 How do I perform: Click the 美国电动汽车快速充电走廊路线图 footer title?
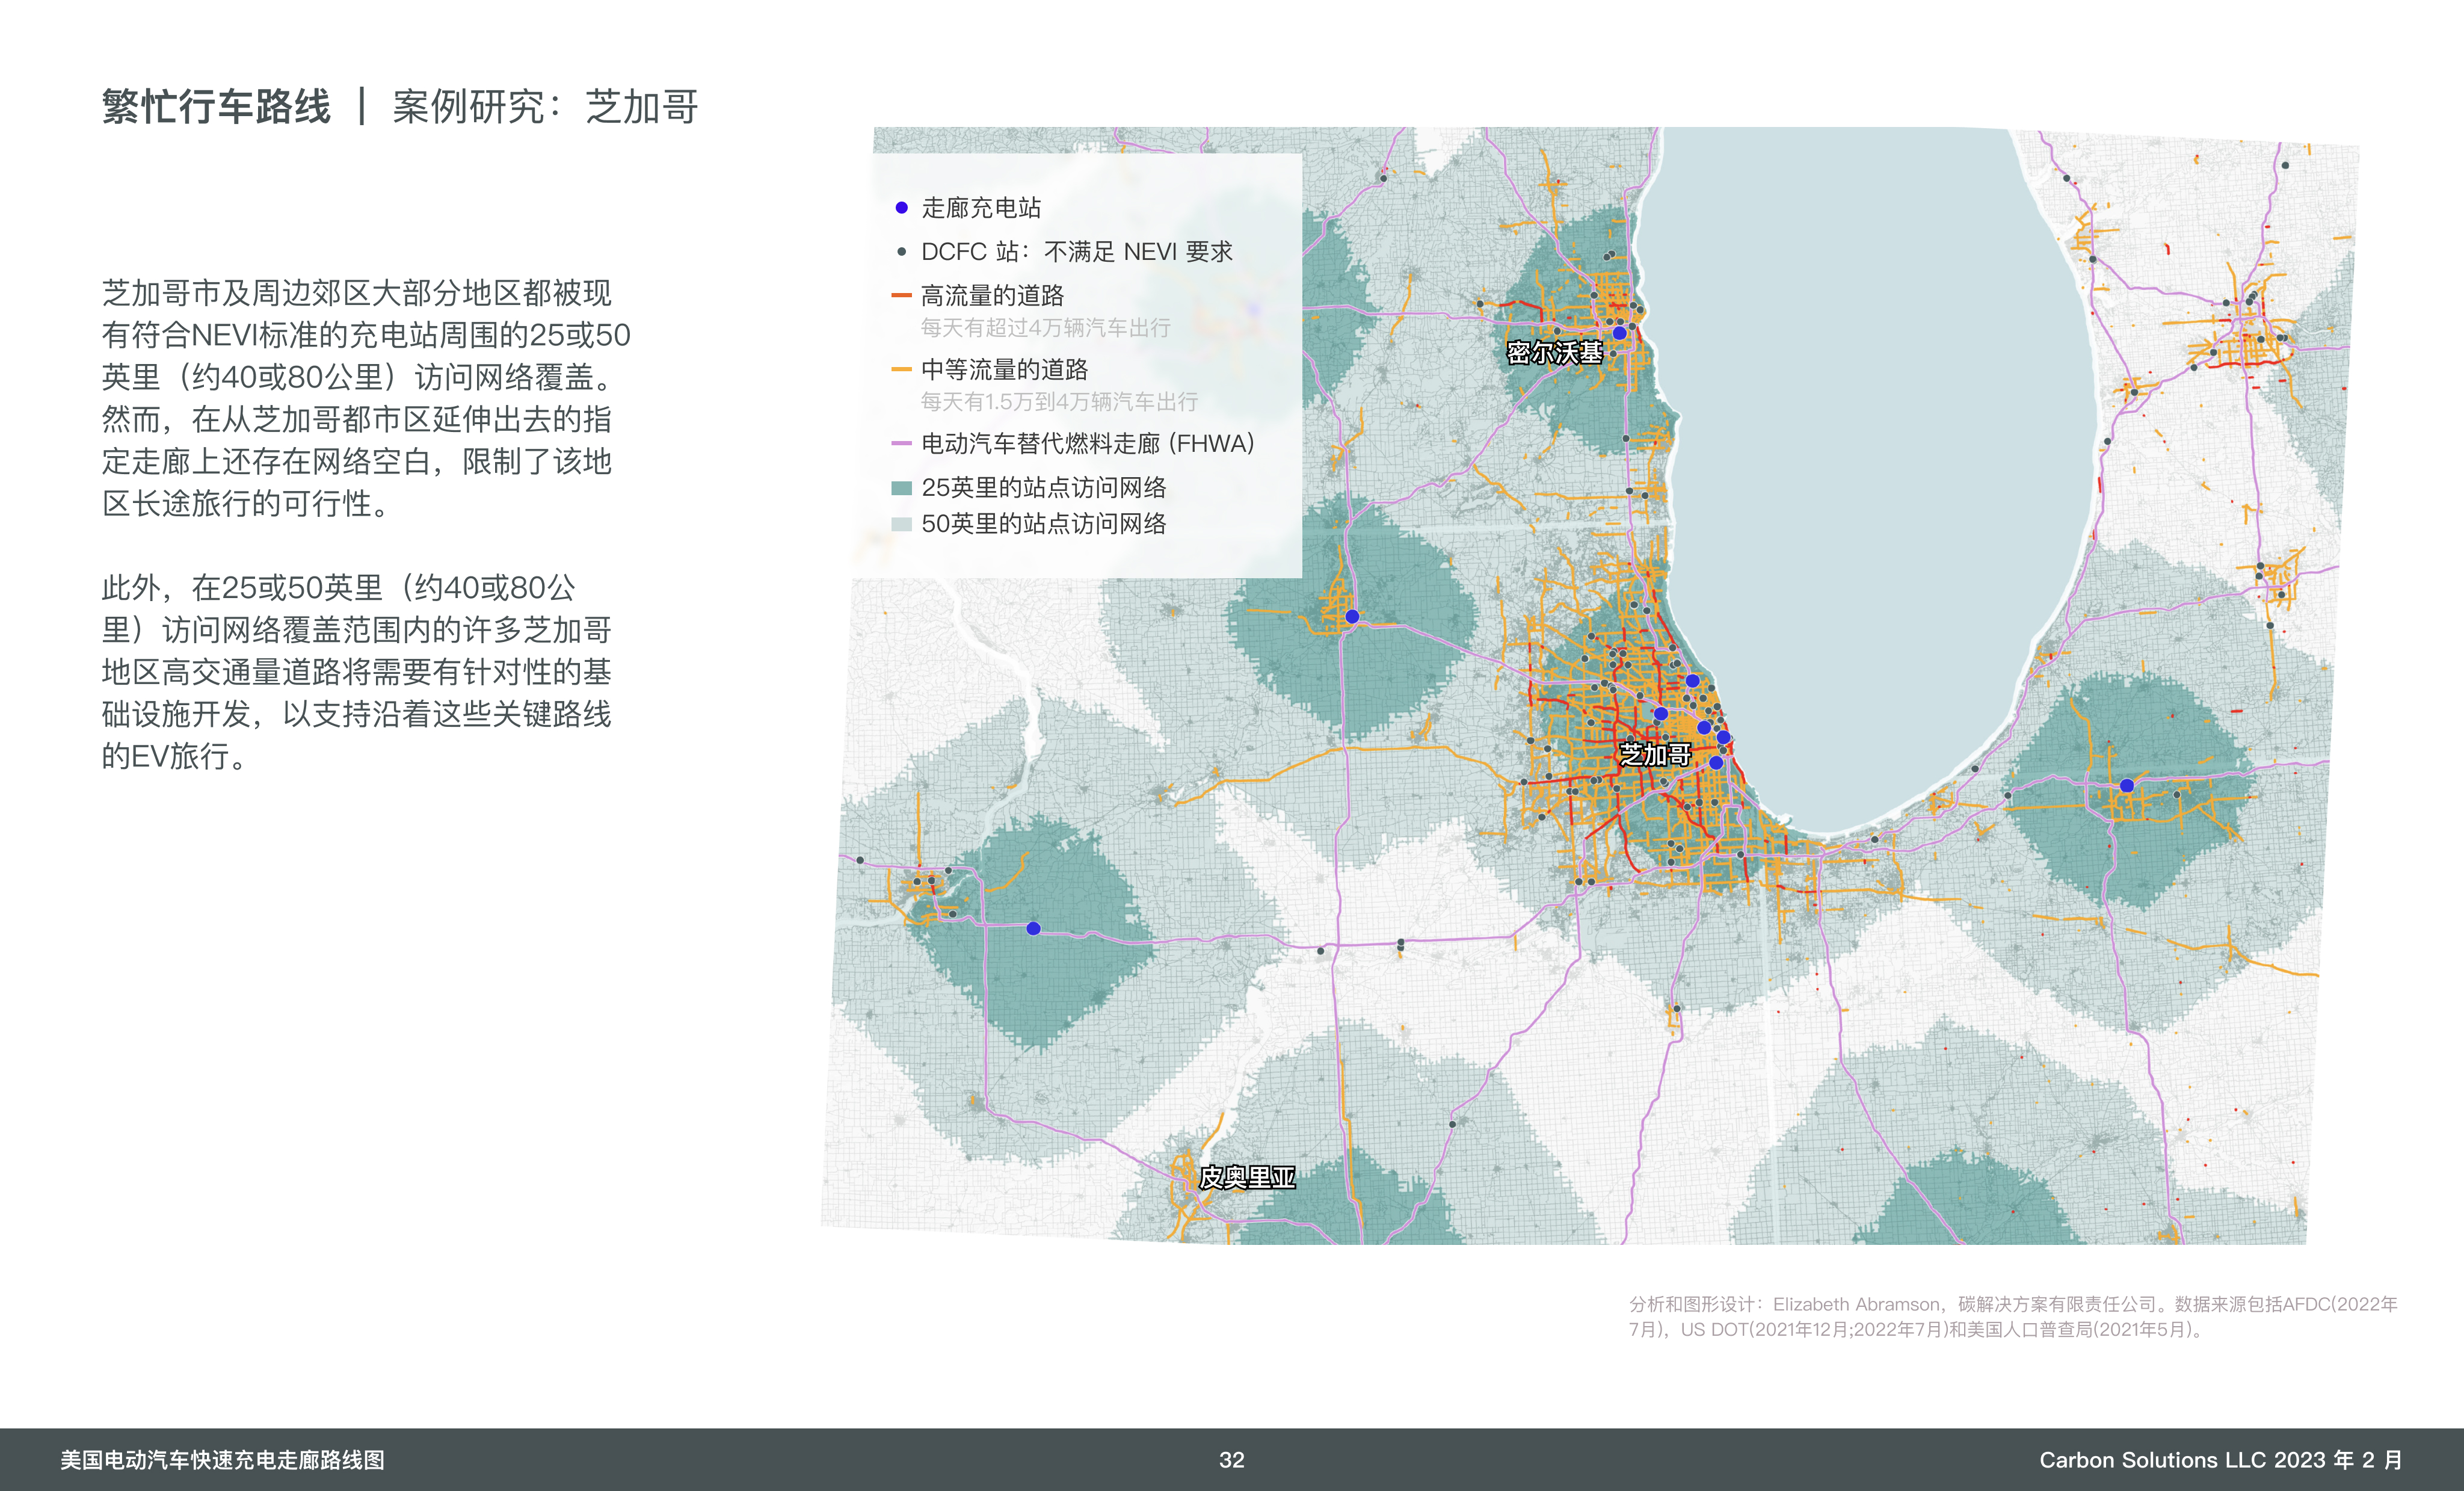pyautogui.click(x=222, y=1460)
